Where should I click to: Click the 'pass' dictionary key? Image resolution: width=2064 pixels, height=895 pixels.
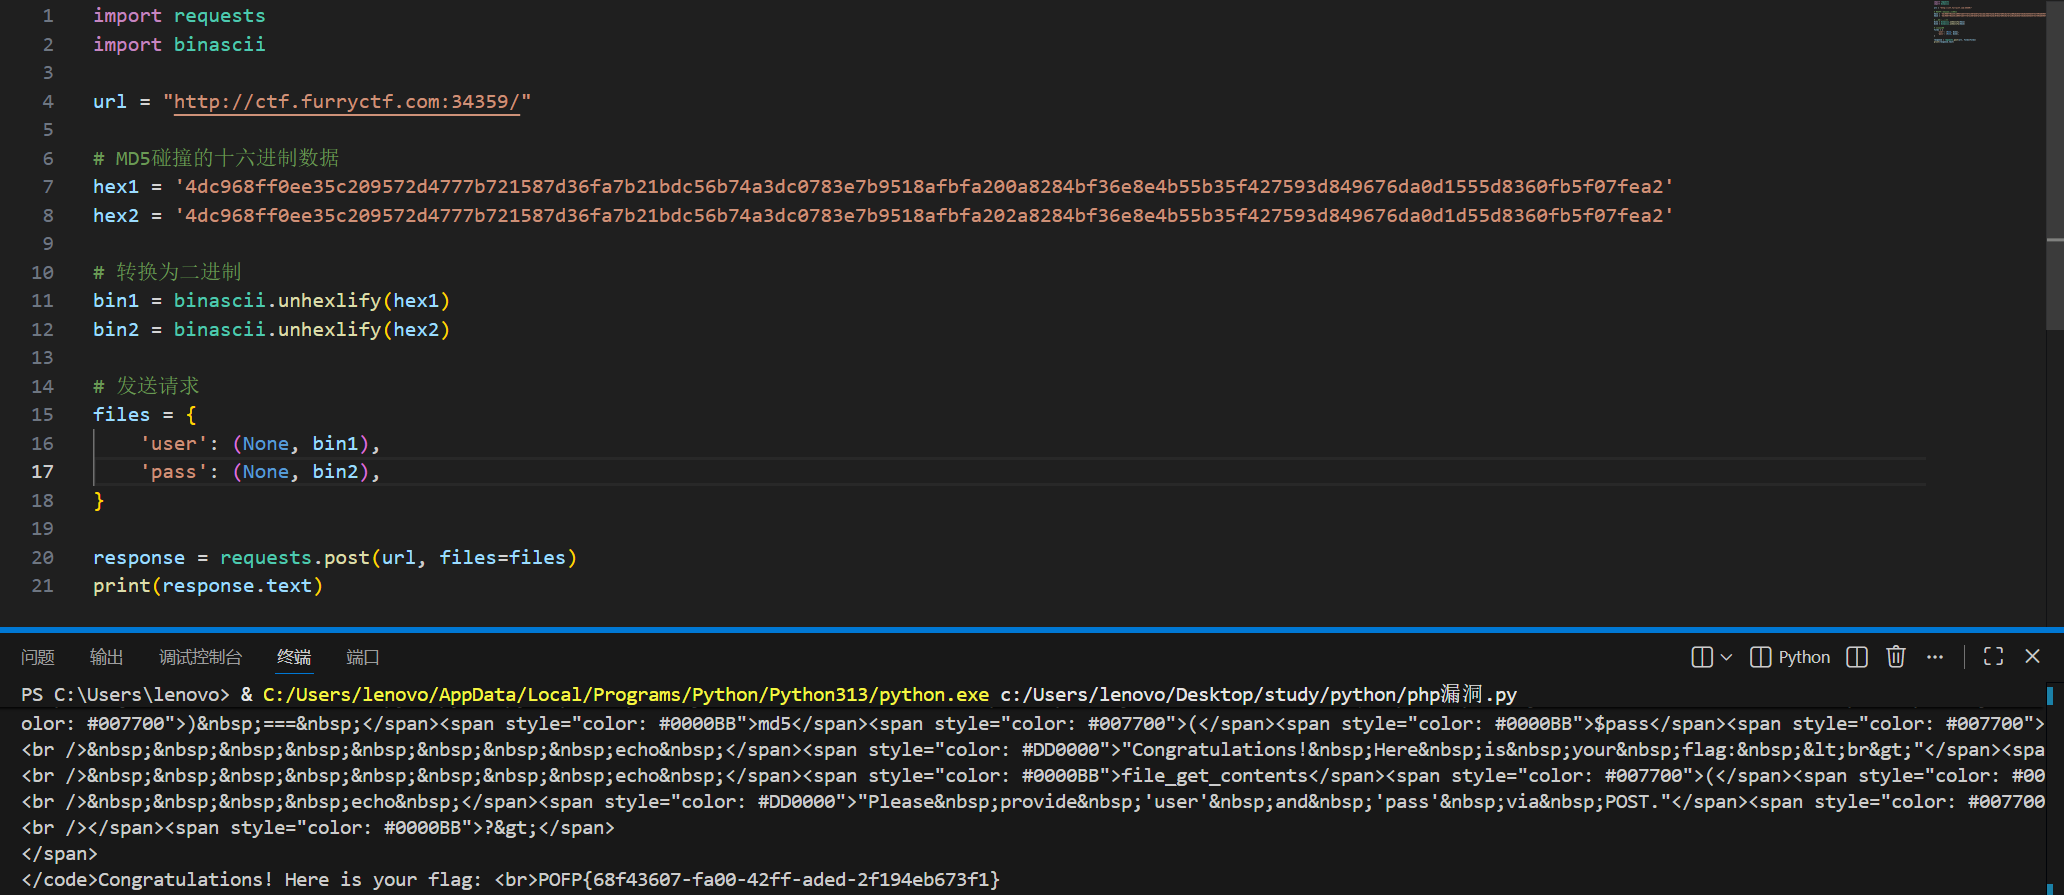(x=174, y=472)
